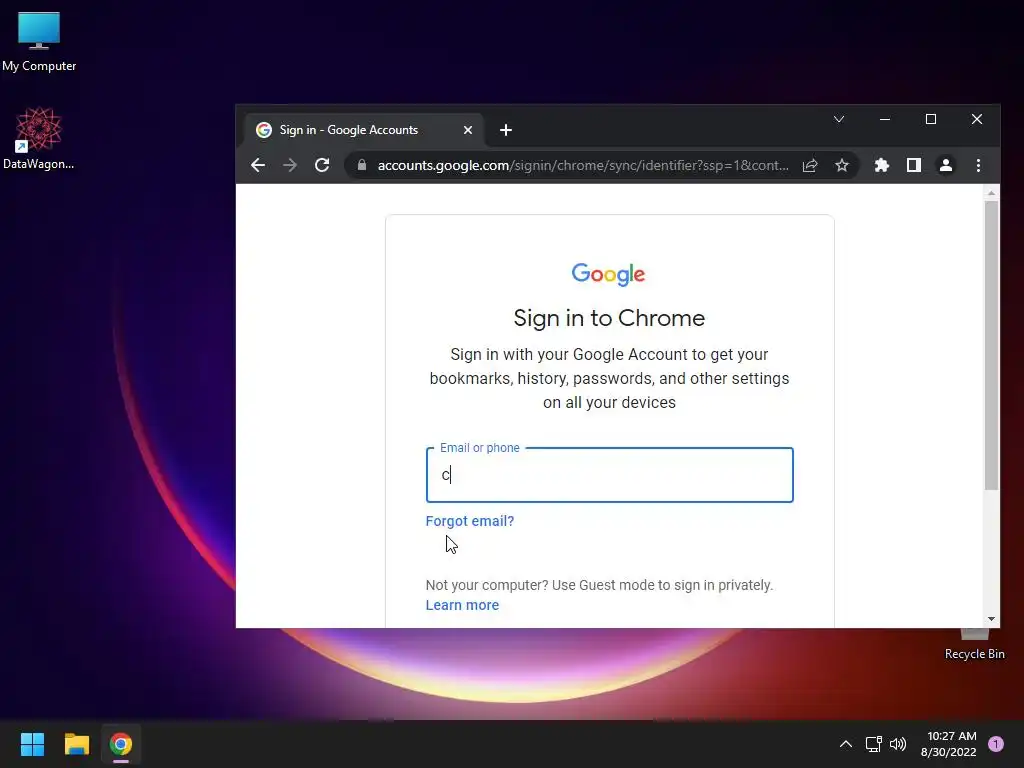Image resolution: width=1024 pixels, height=768 pixels.
Task: Open the Forgot email? link
Action: [x=470, y=521]
